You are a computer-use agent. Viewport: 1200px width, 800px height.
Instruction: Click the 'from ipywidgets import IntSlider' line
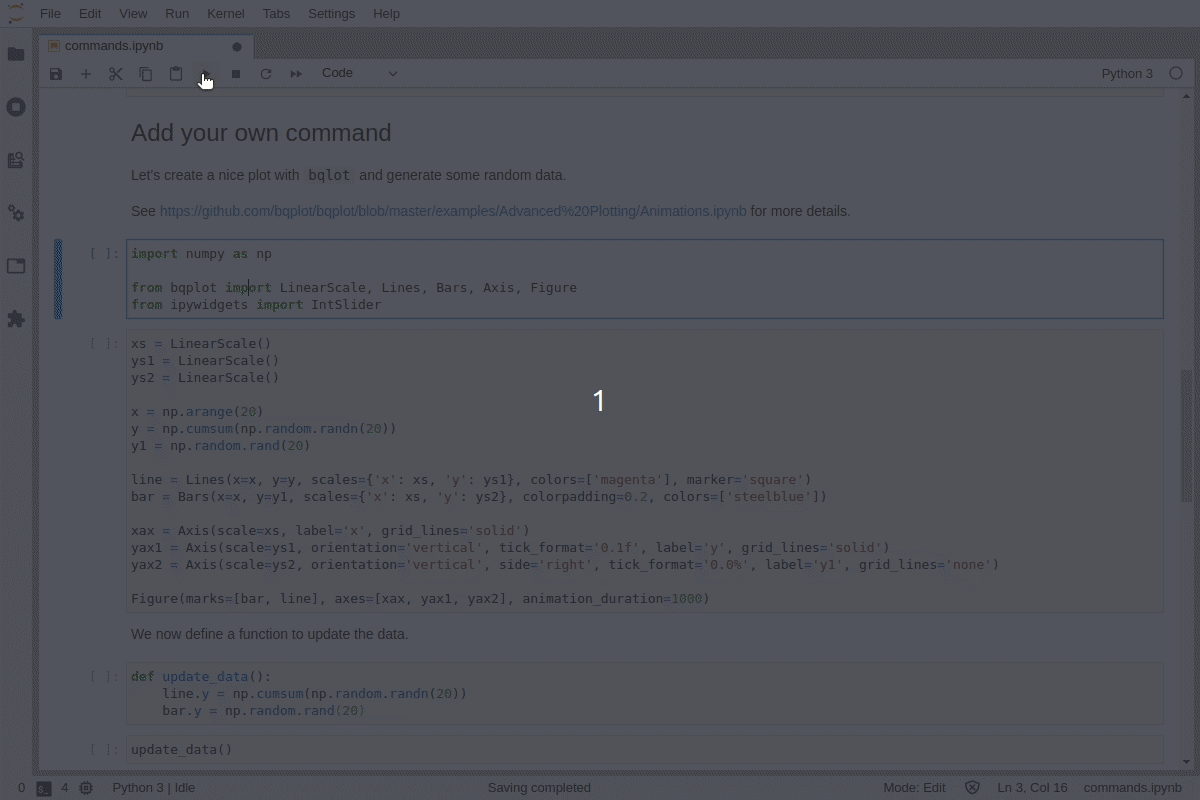point(256,304)
